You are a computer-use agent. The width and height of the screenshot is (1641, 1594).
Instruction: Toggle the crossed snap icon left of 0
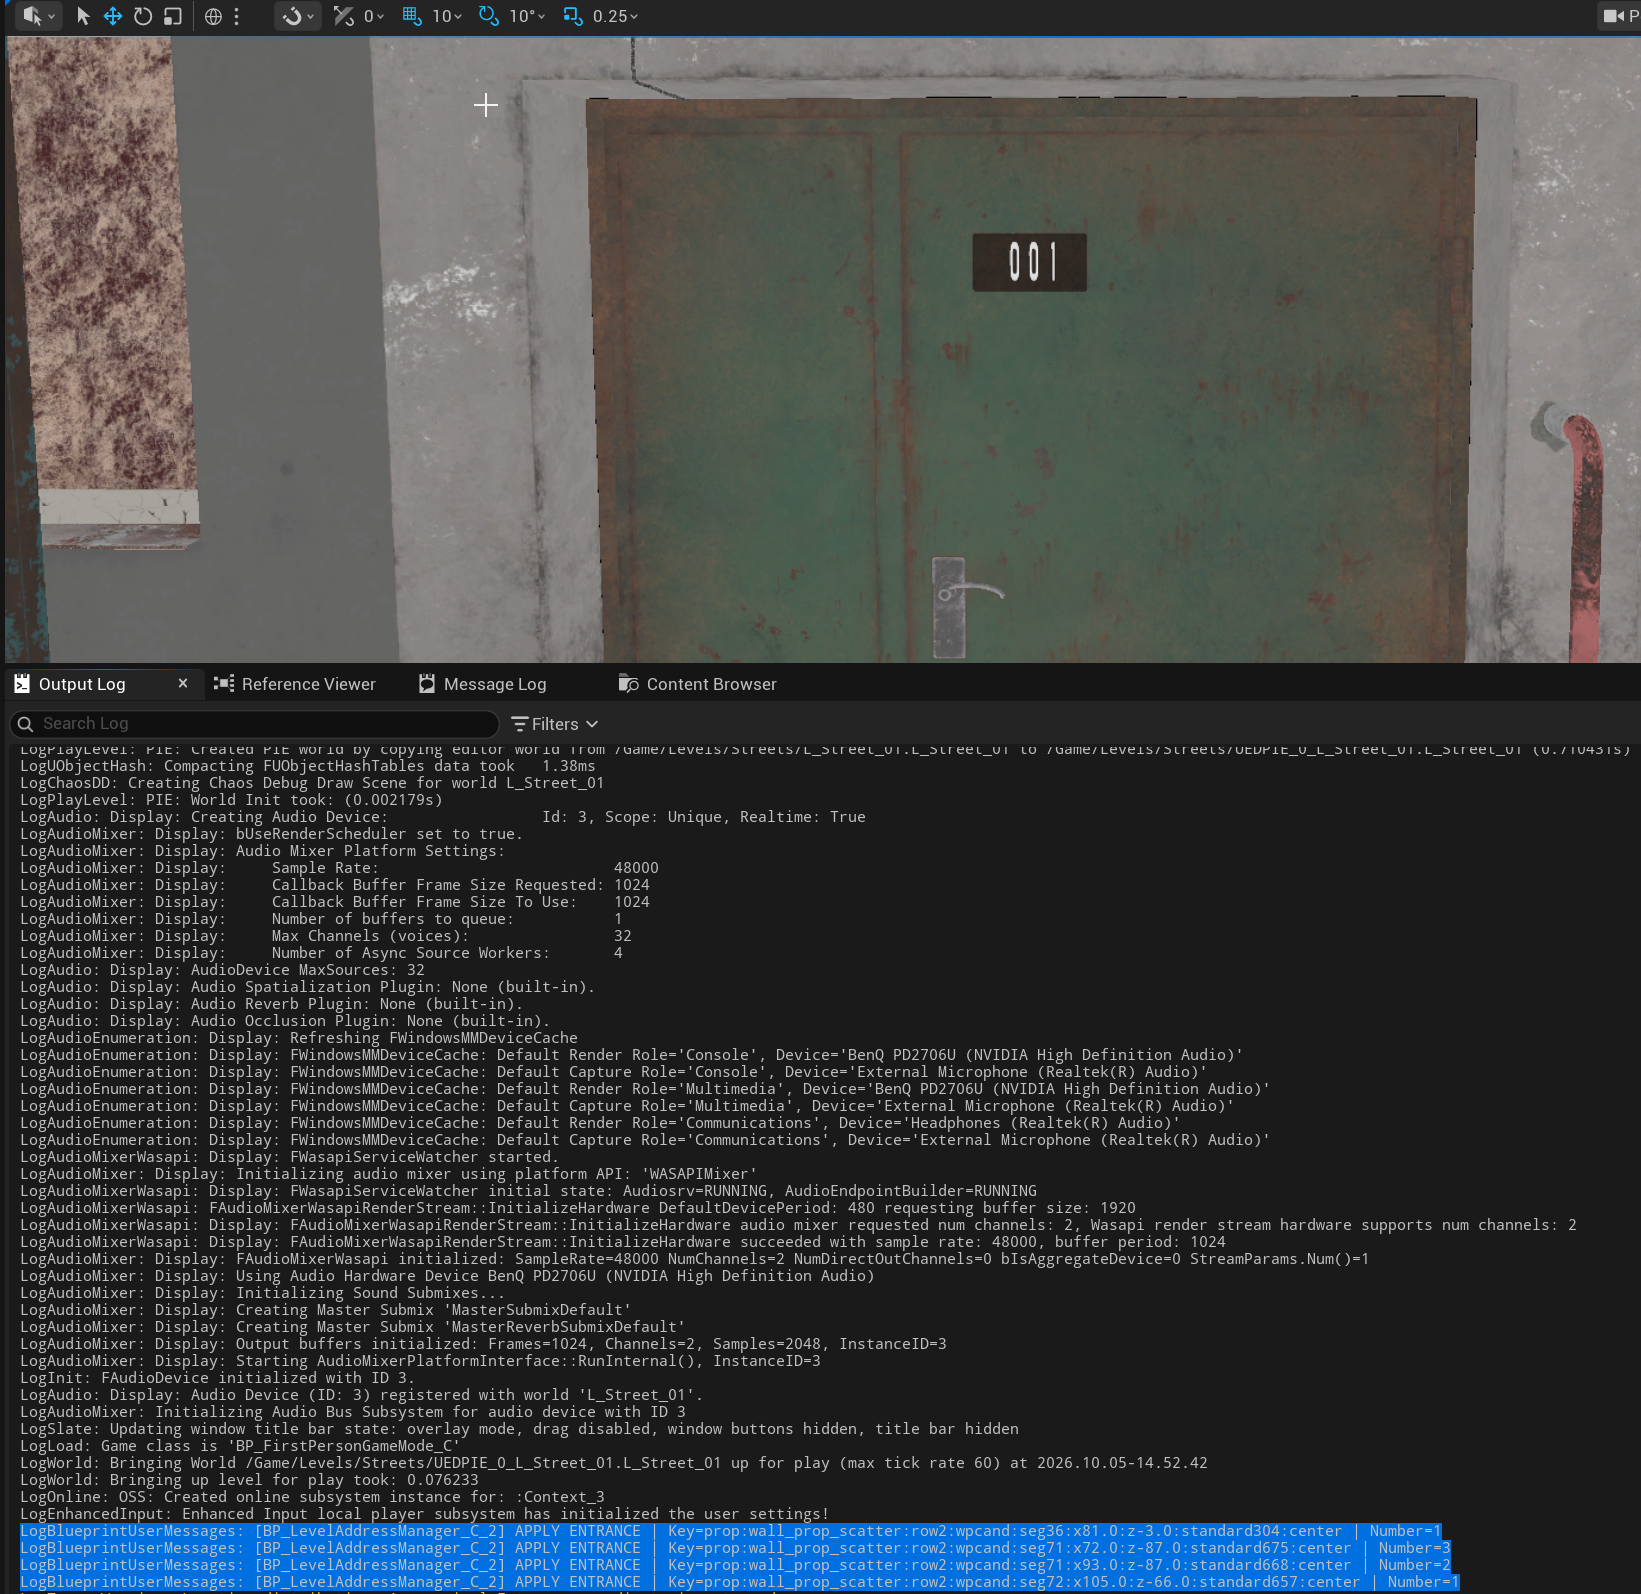click(344, 16)
